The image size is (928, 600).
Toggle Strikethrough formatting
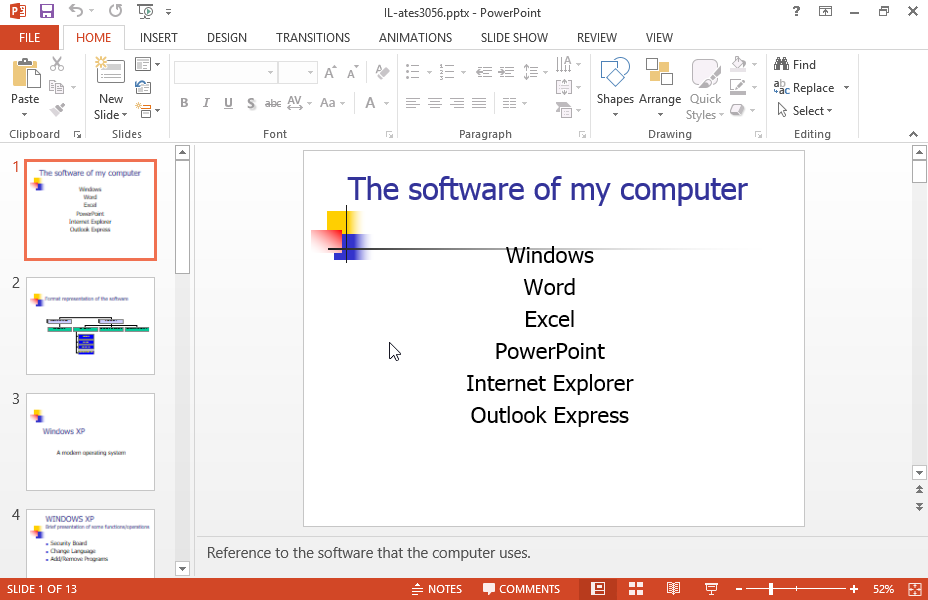[x=273, y=103]
